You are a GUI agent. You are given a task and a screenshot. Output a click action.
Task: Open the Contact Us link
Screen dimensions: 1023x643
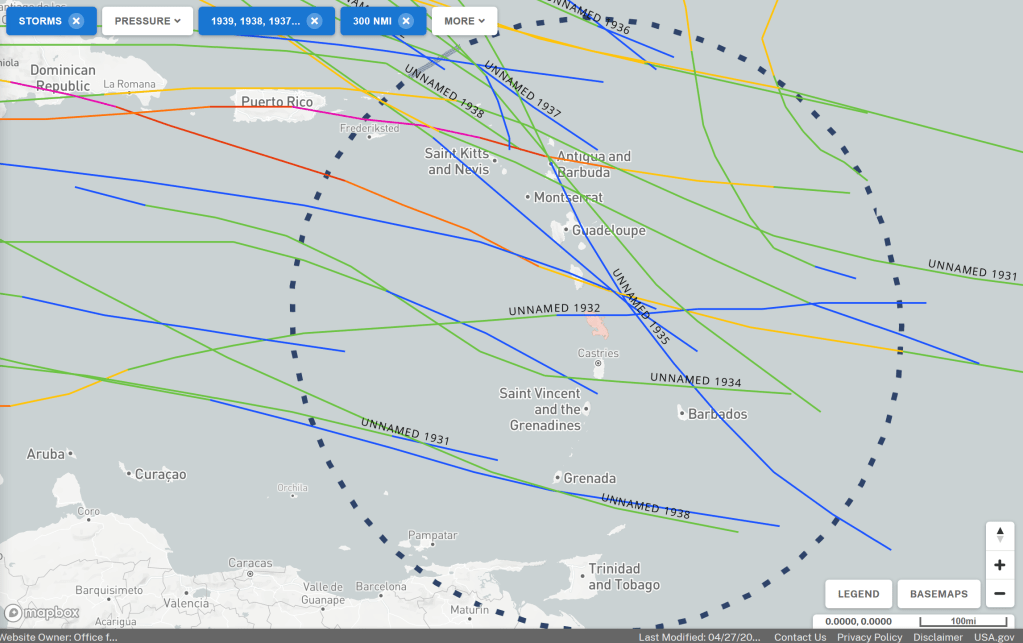800,637
